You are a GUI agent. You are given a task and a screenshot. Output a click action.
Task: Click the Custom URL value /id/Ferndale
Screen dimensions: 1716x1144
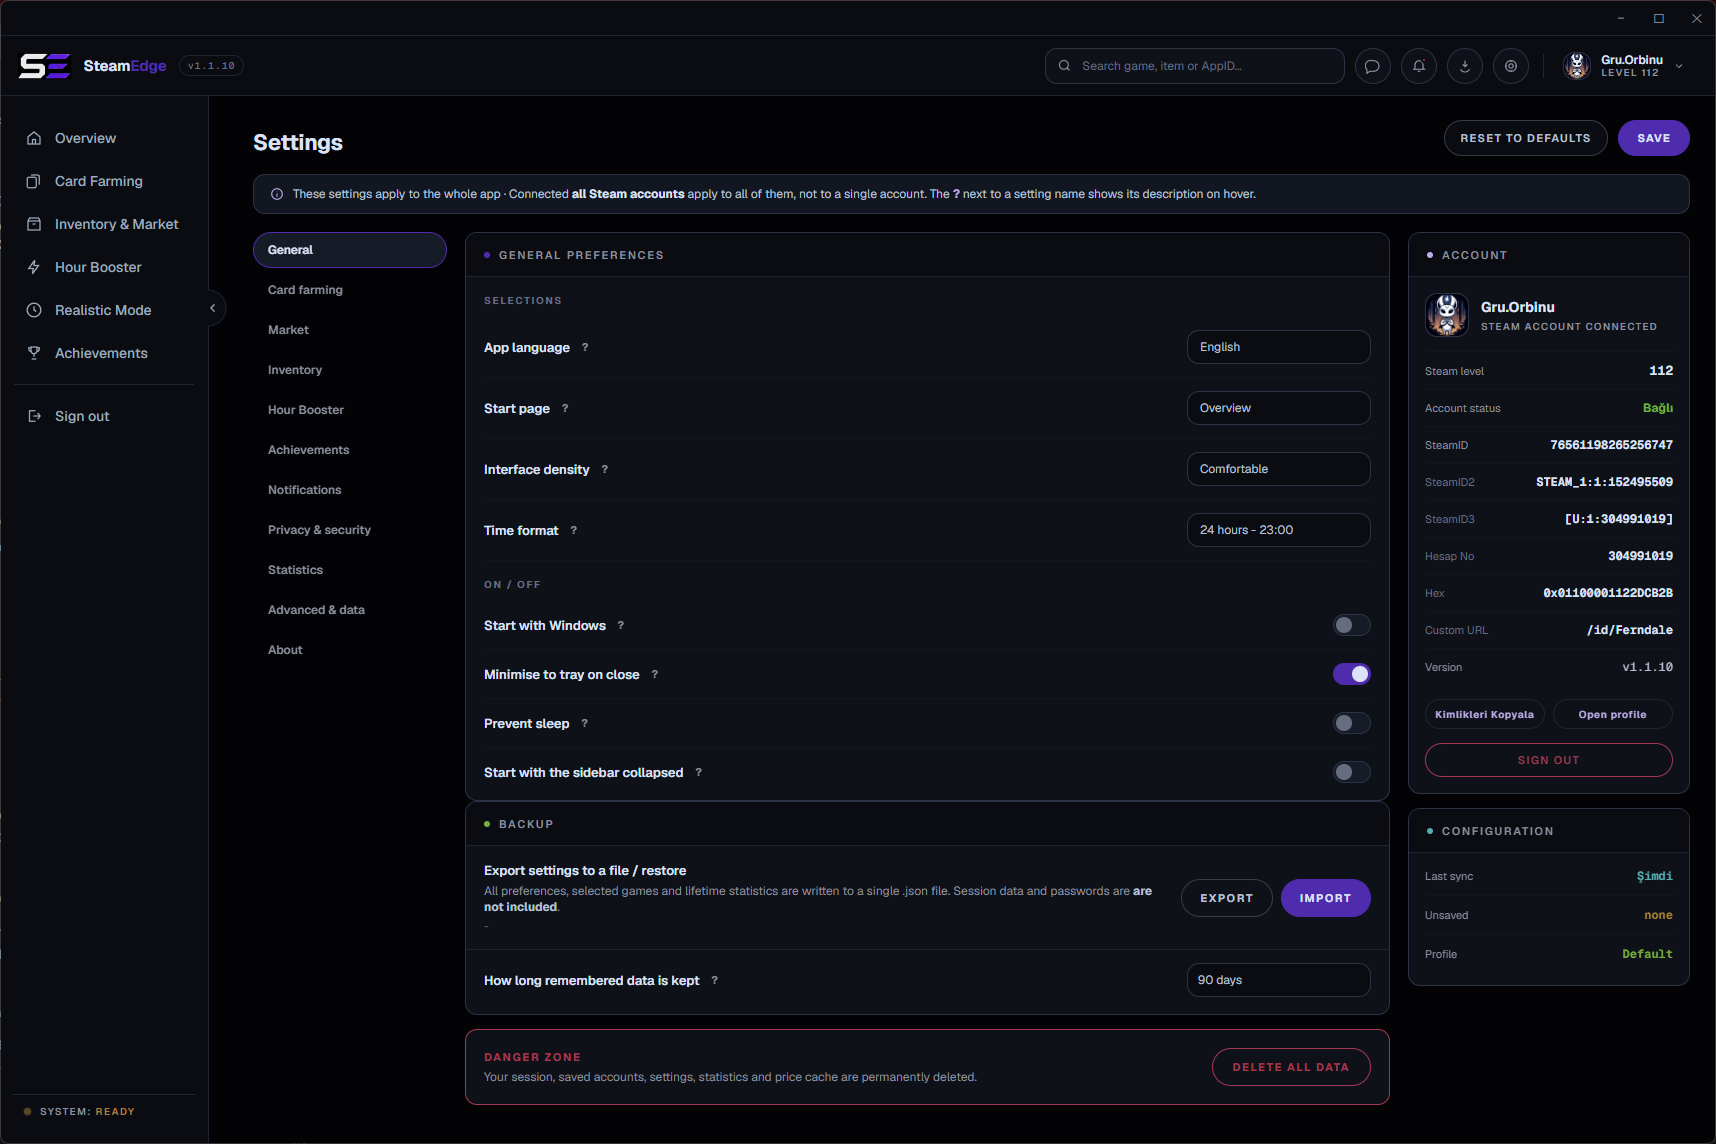tap(1629, 630)
